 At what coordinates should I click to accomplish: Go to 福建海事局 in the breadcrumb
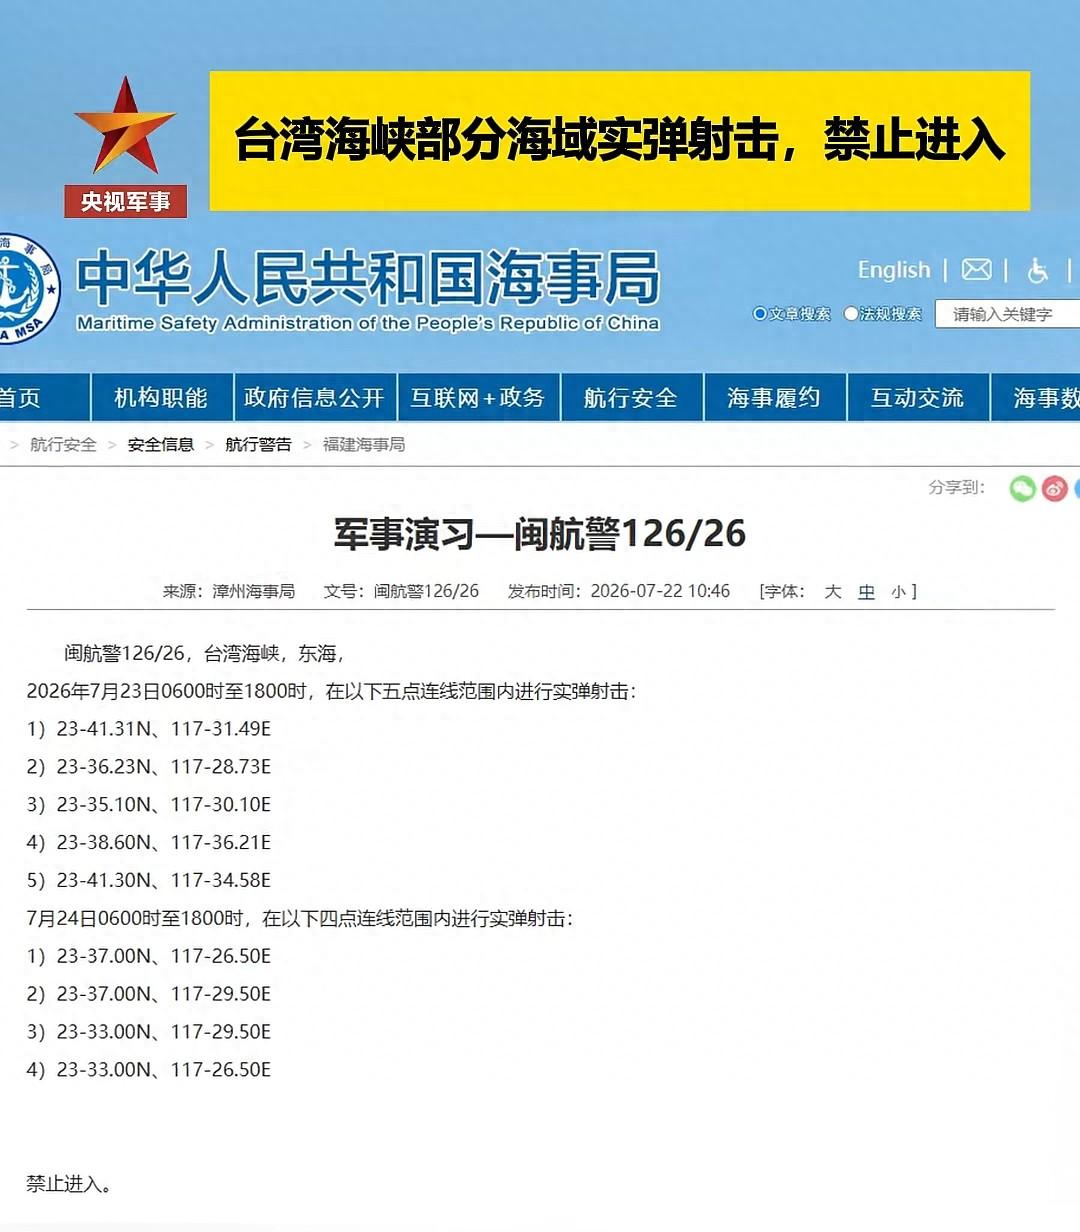[364, 445]
